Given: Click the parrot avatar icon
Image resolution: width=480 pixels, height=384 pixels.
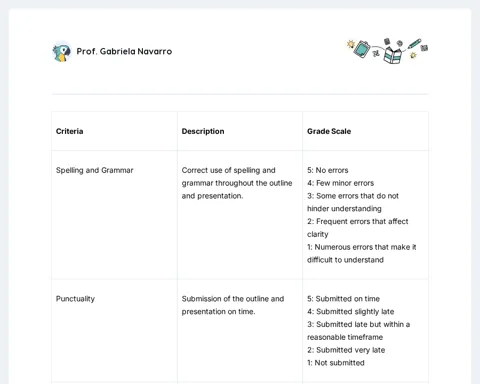Looking at the screenshot, I should coord(62,52).
